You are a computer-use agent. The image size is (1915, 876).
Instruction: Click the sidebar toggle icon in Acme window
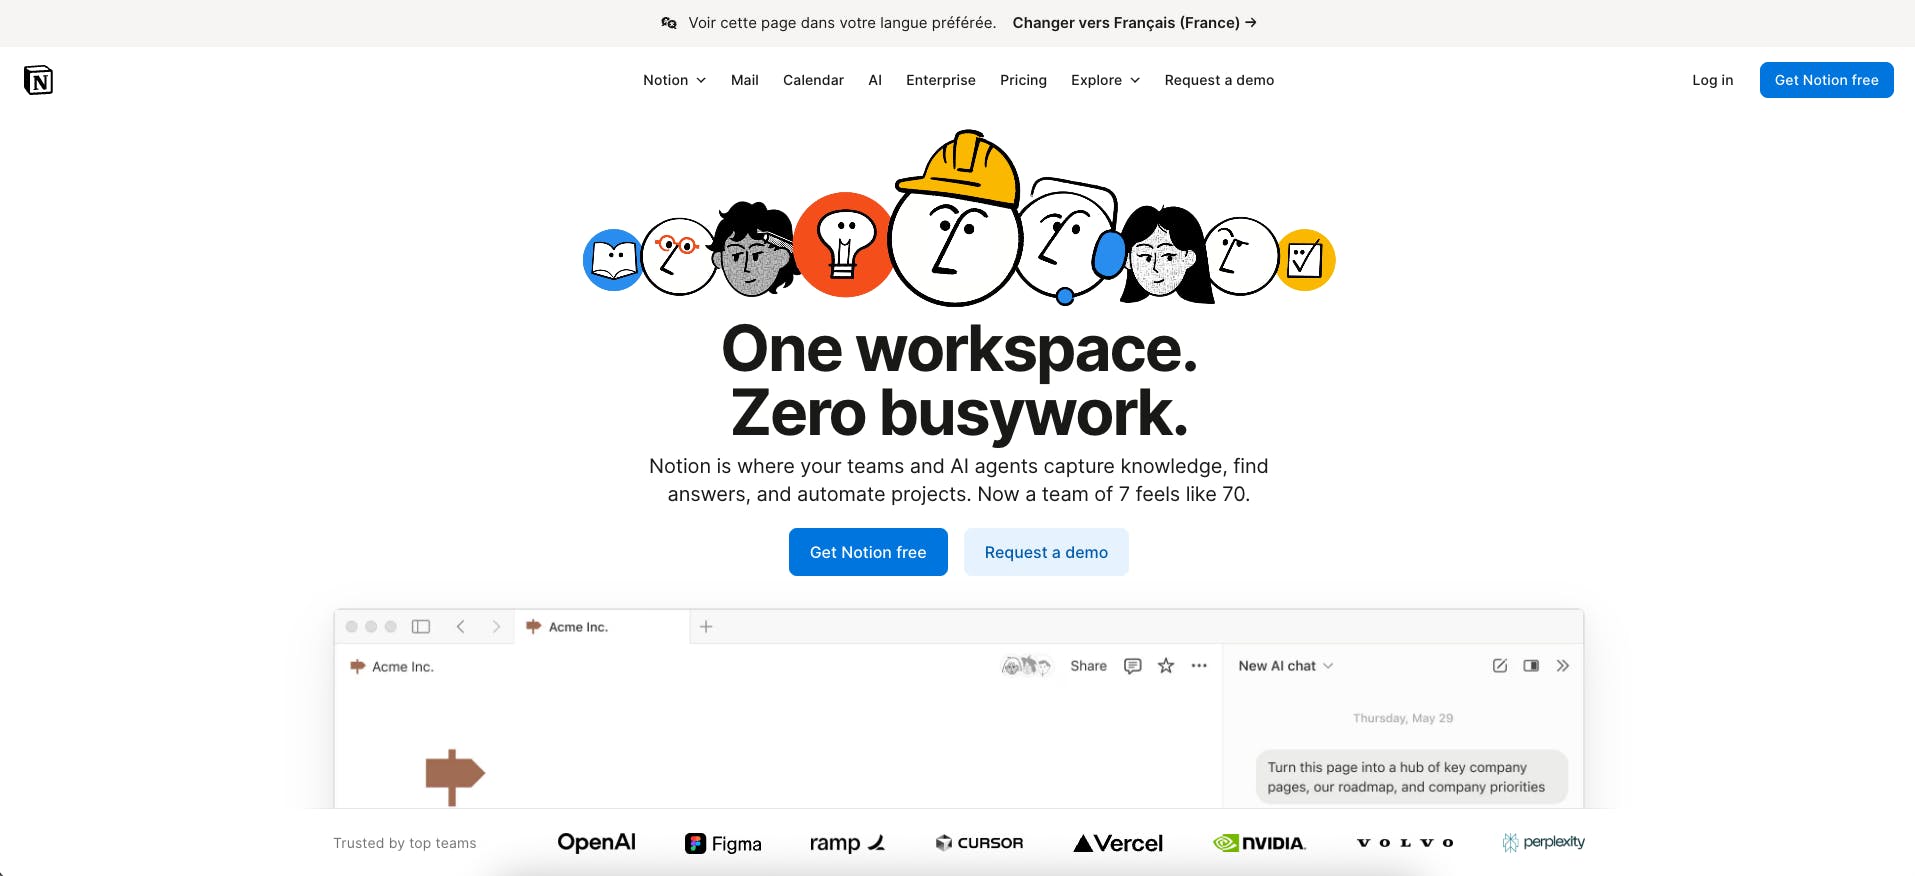click(421, 627)
